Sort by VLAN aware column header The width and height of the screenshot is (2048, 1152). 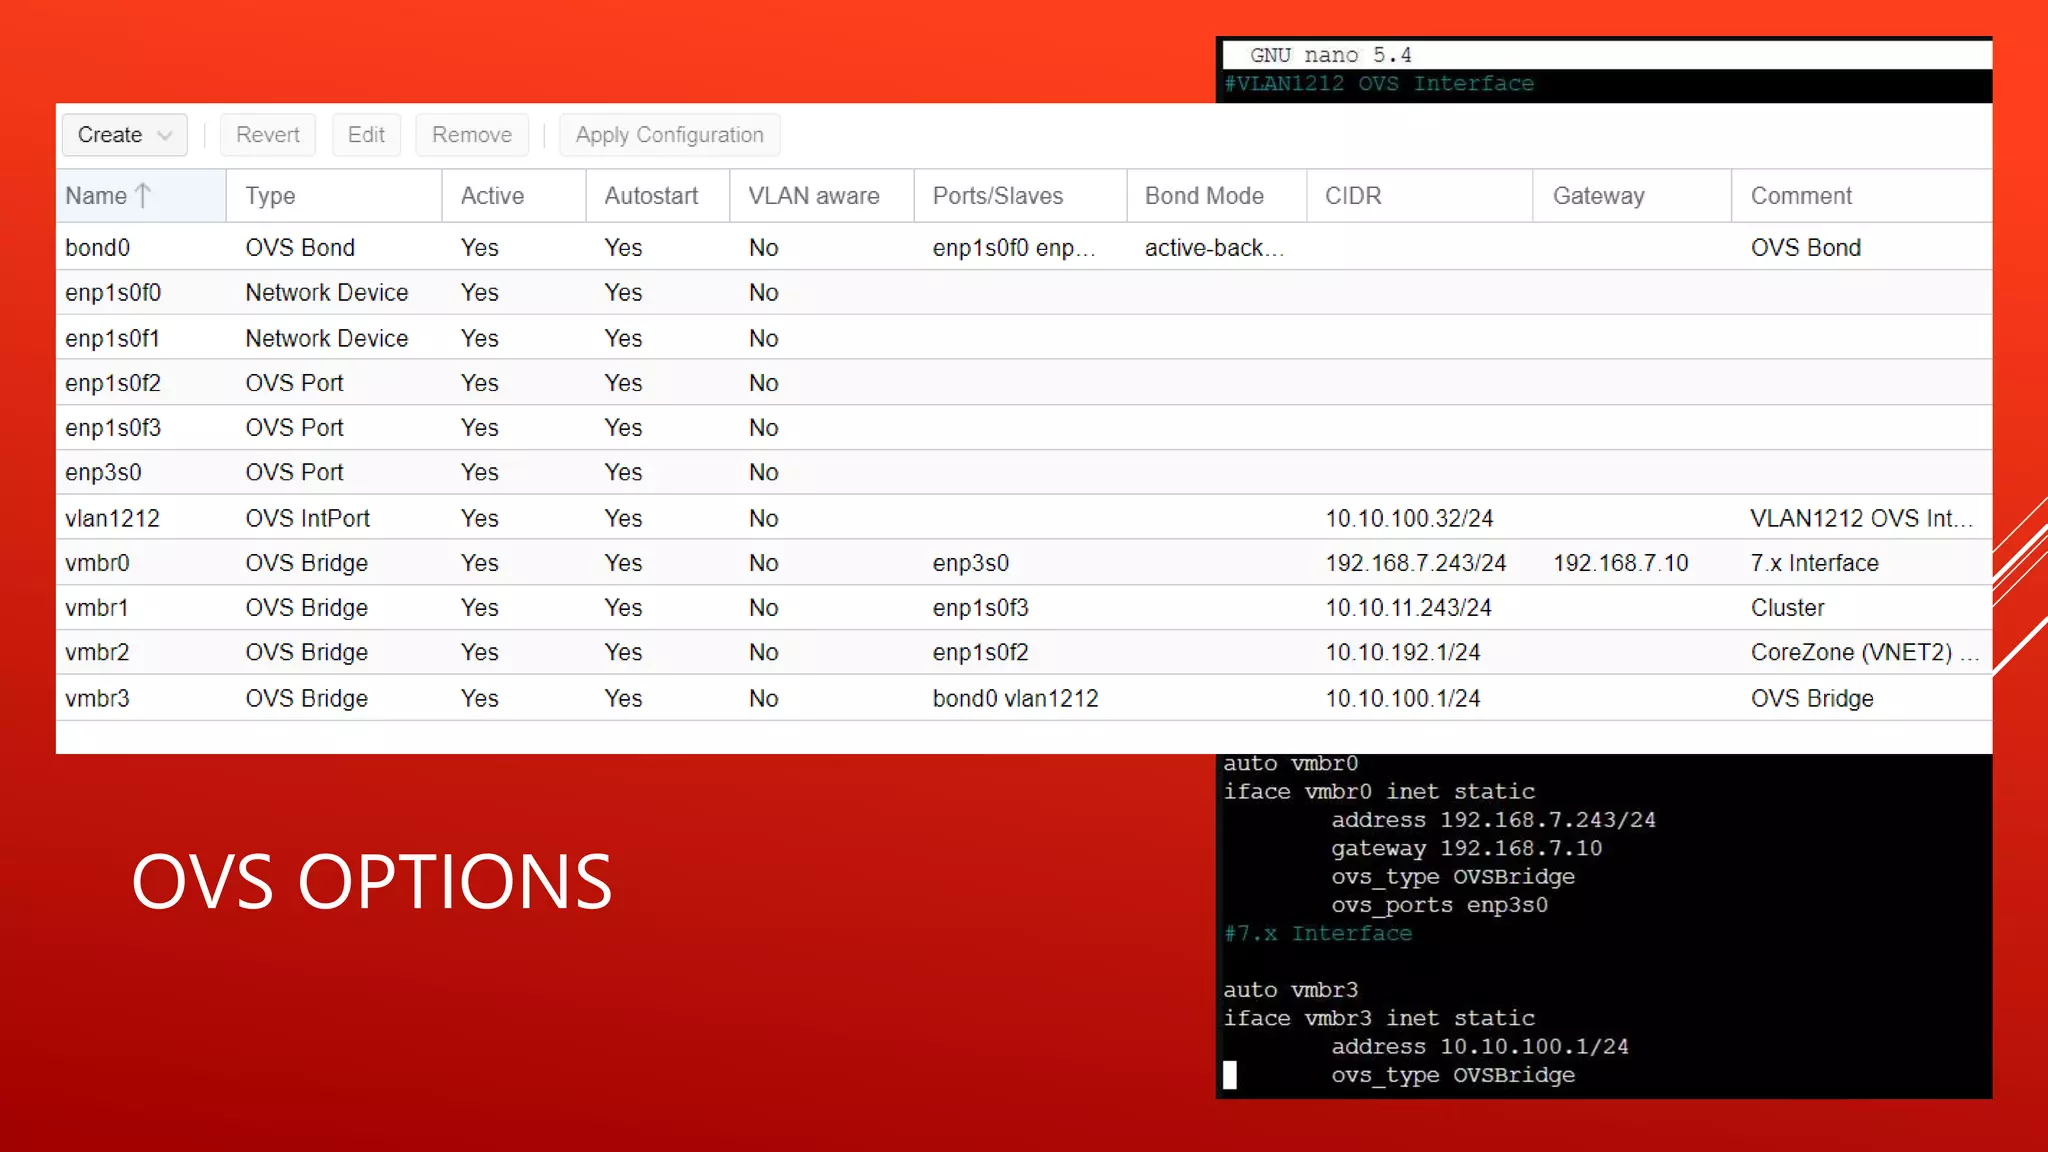[x=813, y=196]
